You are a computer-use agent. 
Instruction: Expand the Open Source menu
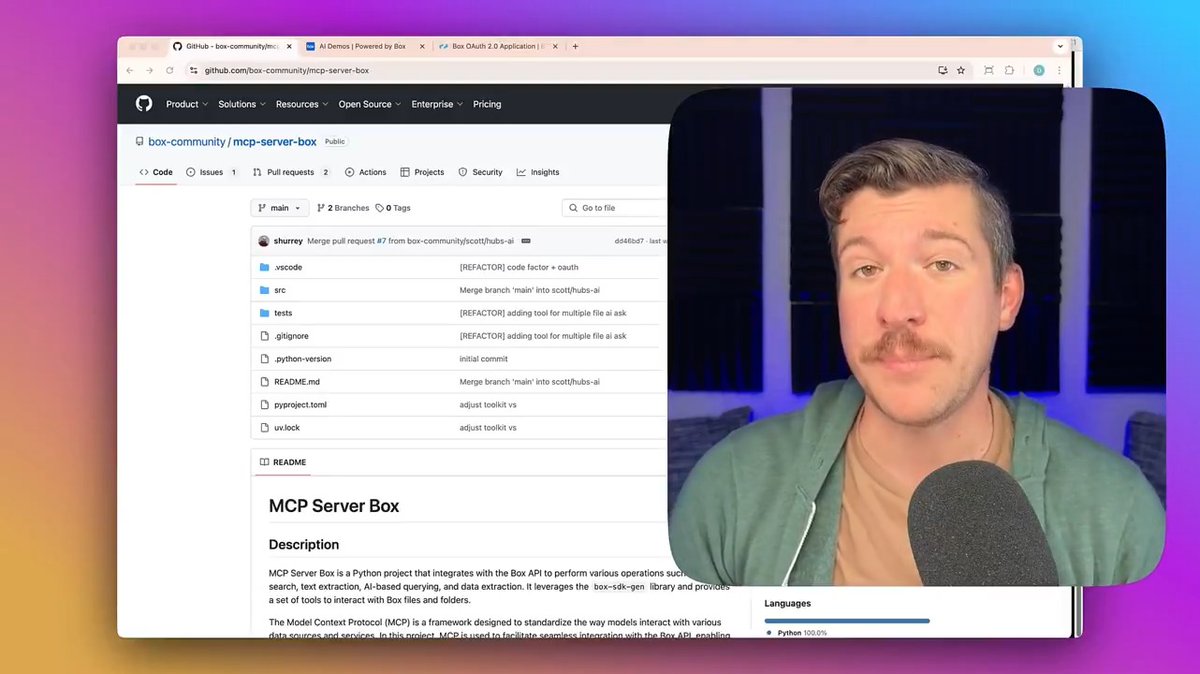369,104
